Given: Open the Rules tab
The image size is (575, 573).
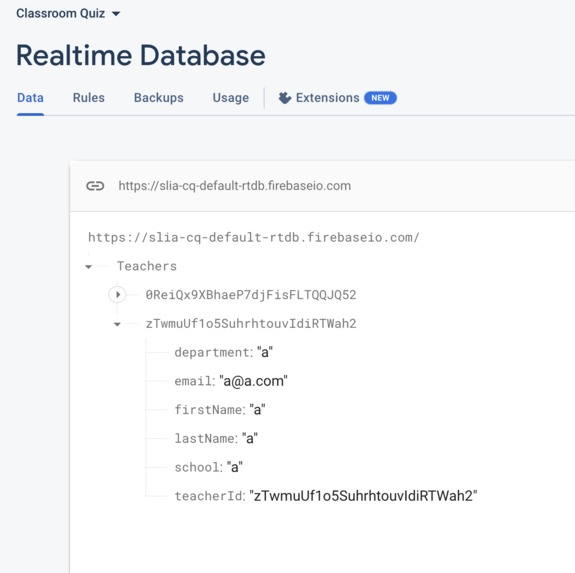Looking at the screenshot, I should coord(89,98).
